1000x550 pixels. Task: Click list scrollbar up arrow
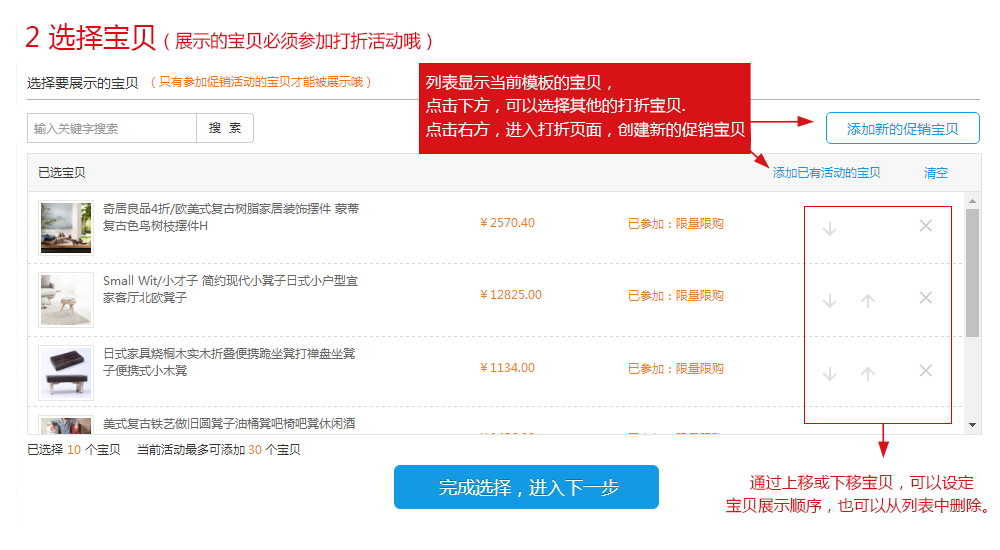click(972, 201)
